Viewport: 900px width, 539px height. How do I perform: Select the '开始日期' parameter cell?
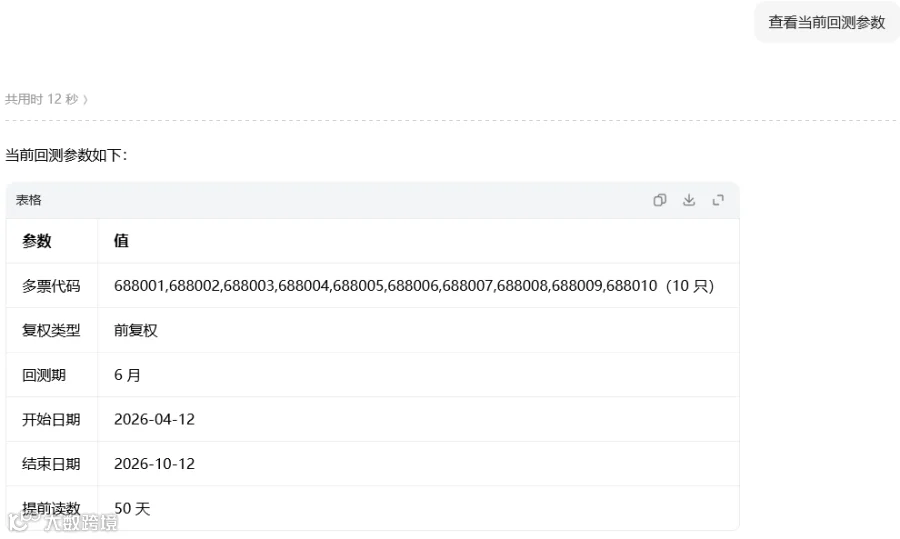point(51,420)
